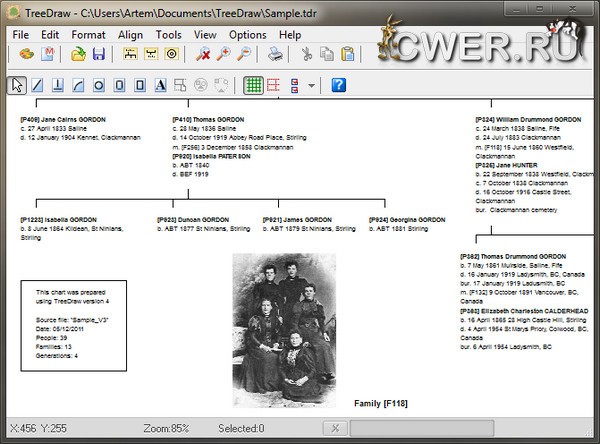The width and height of the screenshot is (600, 444).
Task: Open file using the folder icon
Action: (x=78, y=54)
